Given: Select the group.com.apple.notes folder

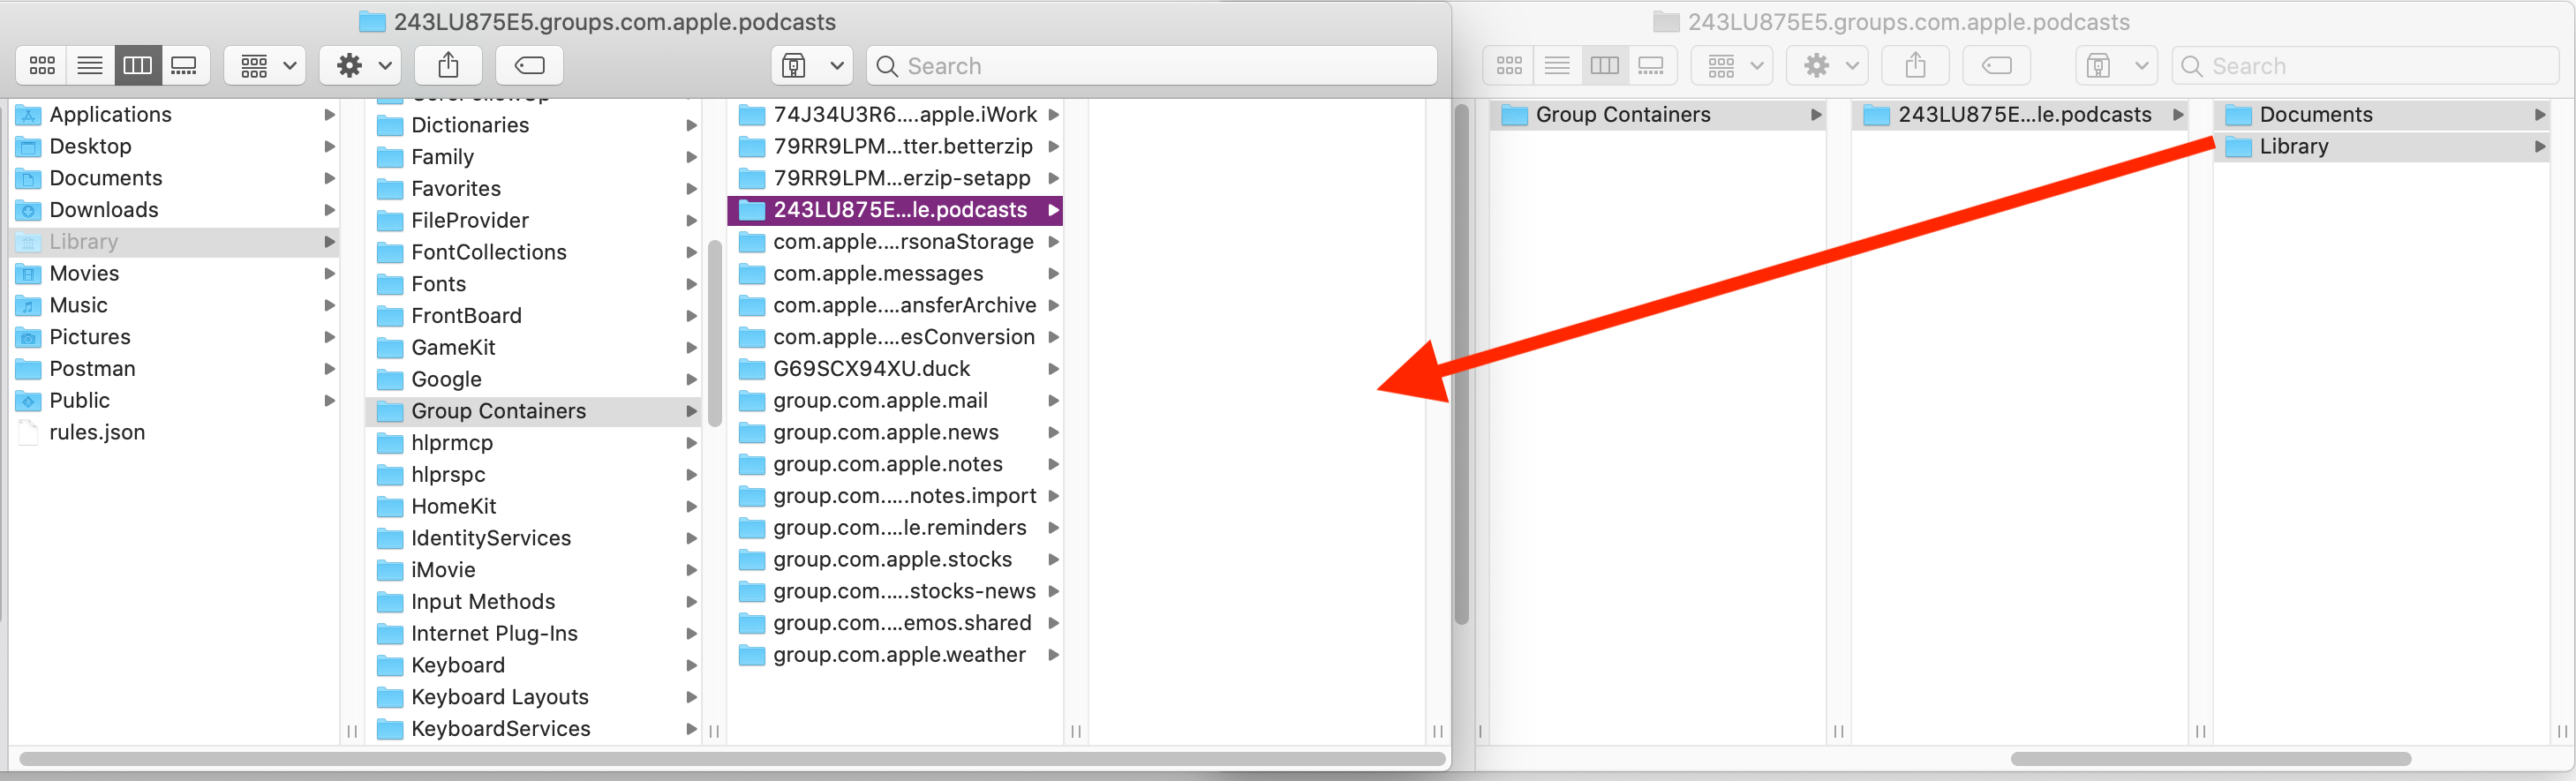Looking at the screenshot, I should (x=896, y=464).
